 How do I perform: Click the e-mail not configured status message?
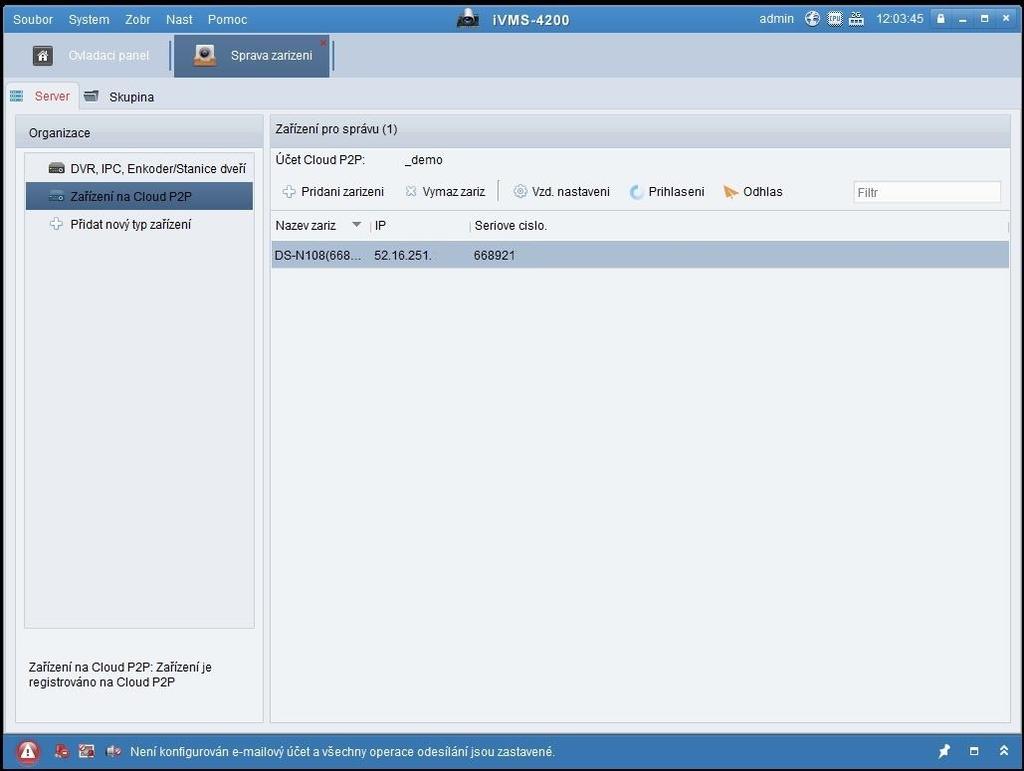tap(342, 751)
